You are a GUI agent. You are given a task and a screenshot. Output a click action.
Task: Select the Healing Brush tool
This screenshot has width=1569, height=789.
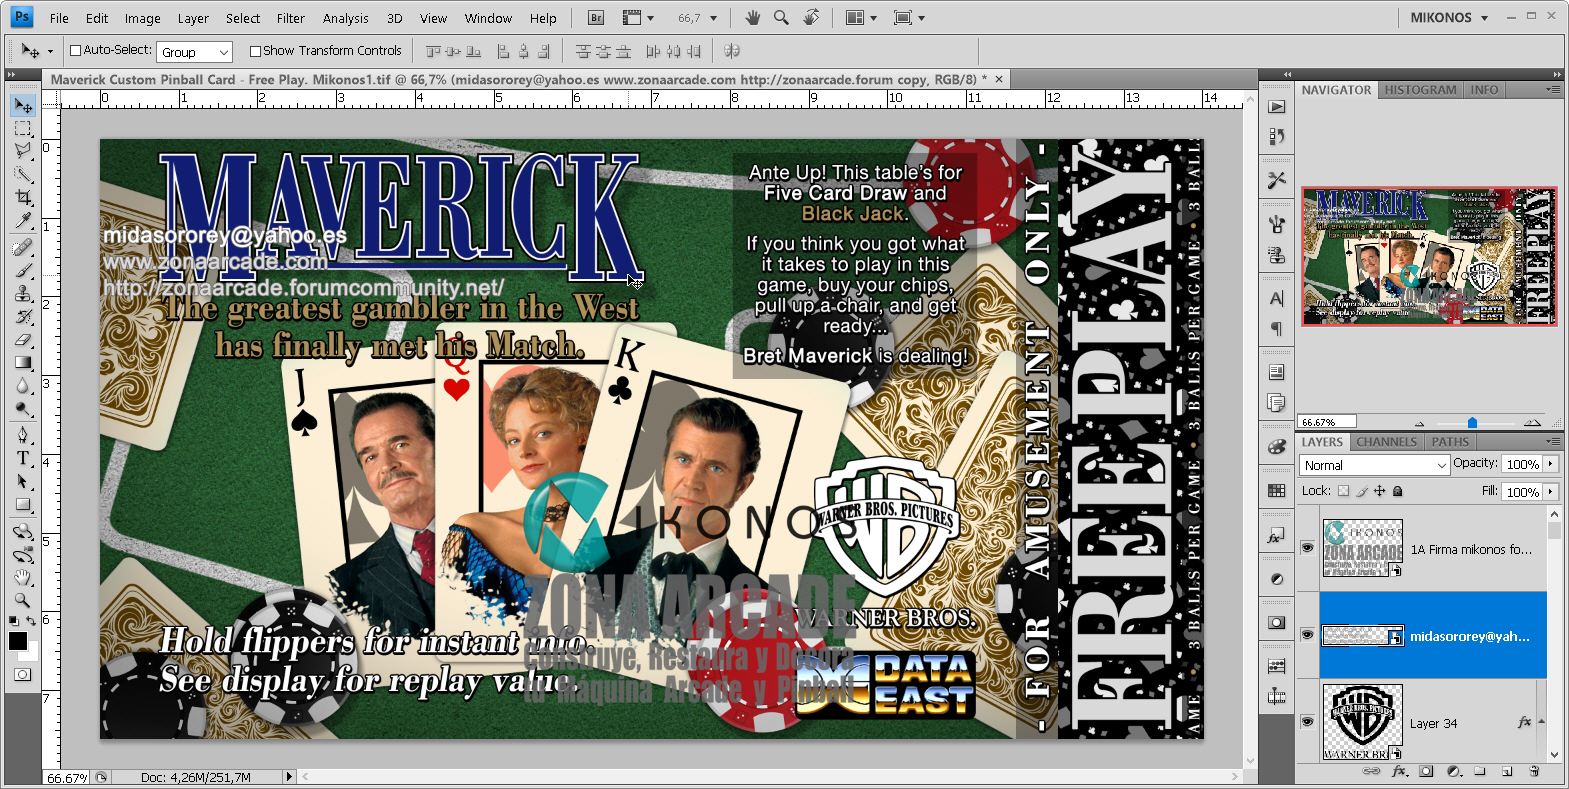click(22, 247)
